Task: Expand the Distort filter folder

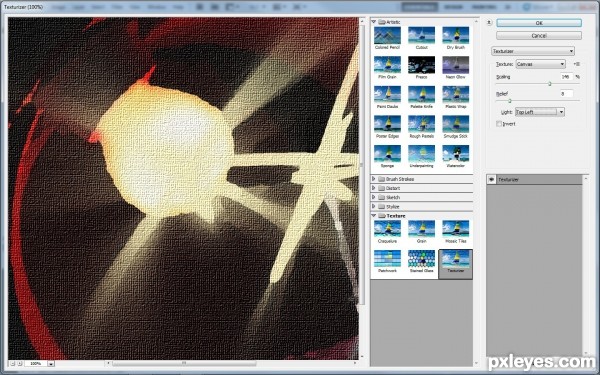Action: pos(373,188)
